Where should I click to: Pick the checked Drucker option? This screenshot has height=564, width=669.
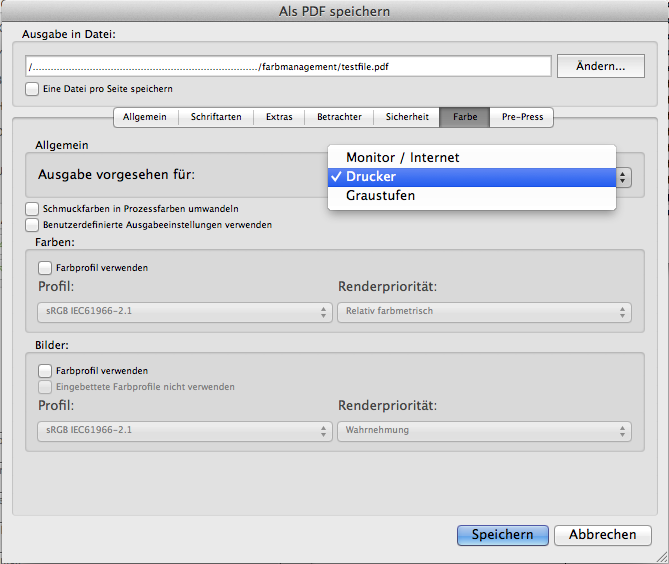tap(371, 177)
